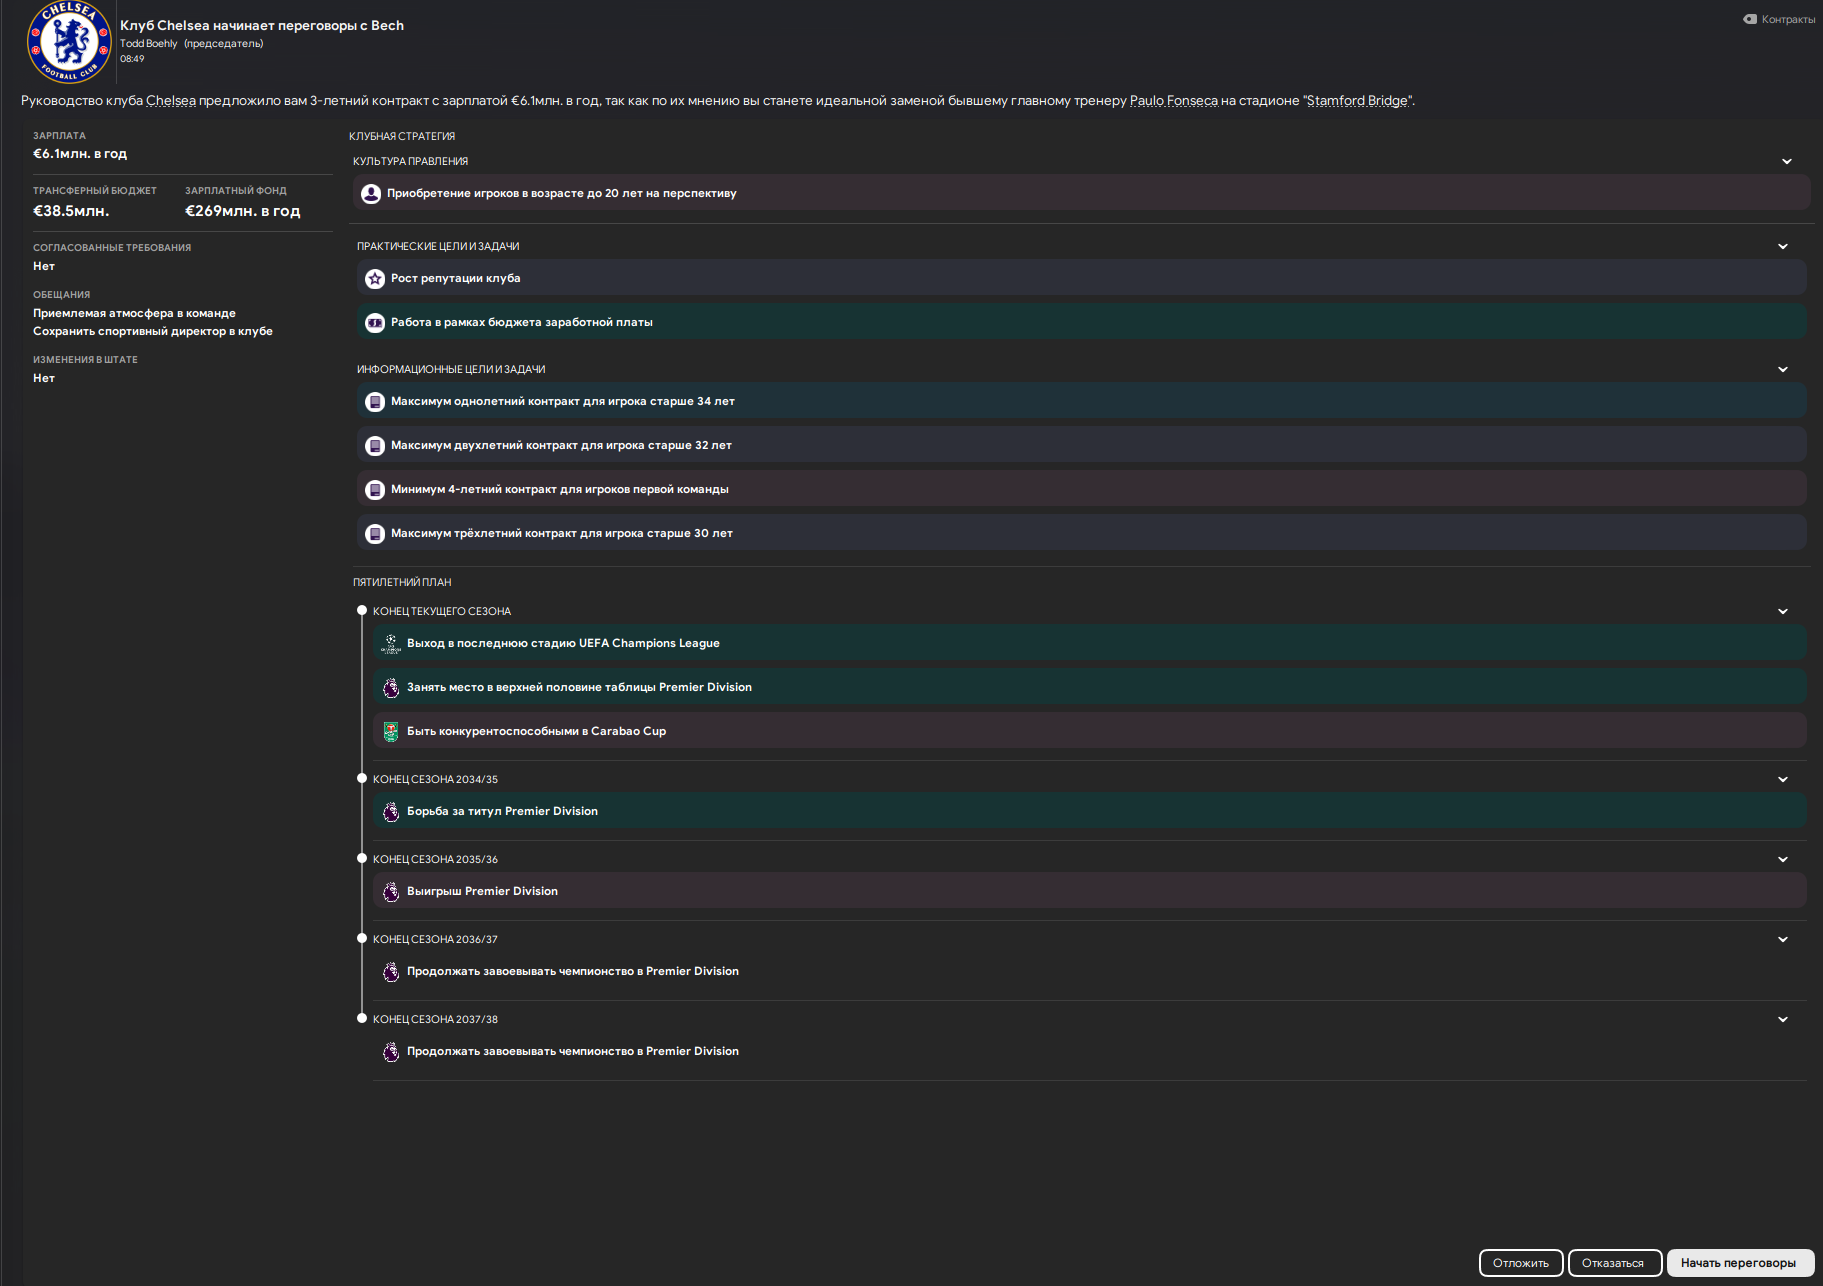1823x1286 pixels.
Task: Collapse the Конец сезона 2036/37 section
Action: tap(1783, 940)
